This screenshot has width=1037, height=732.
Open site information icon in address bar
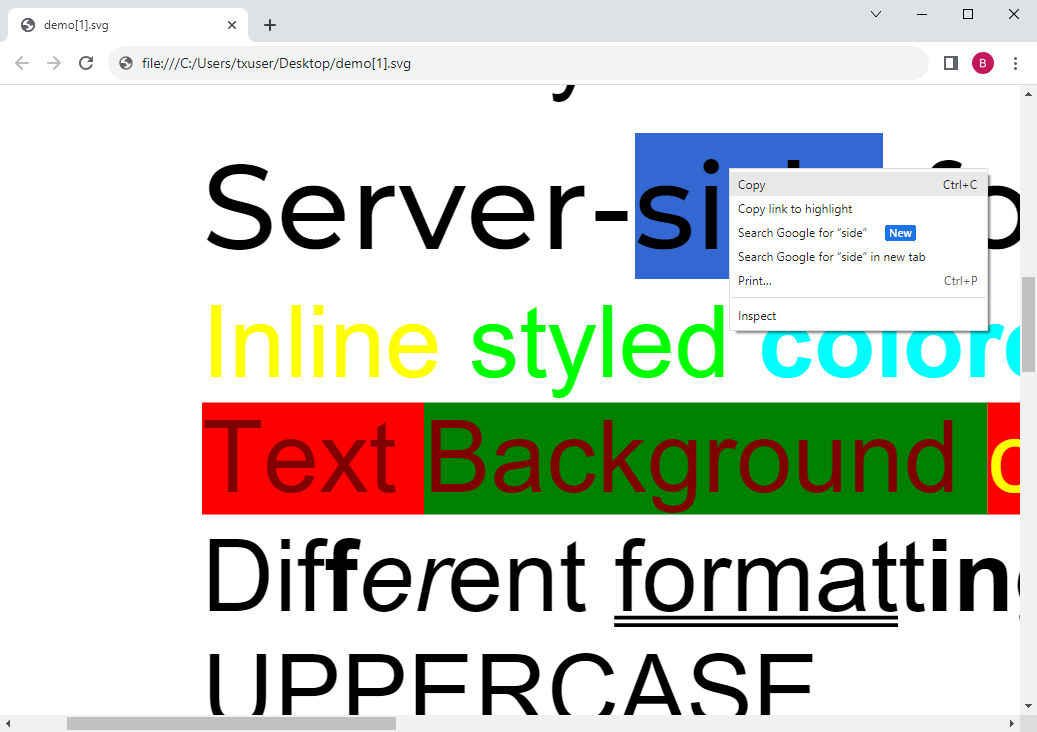(x=125, y=62)
